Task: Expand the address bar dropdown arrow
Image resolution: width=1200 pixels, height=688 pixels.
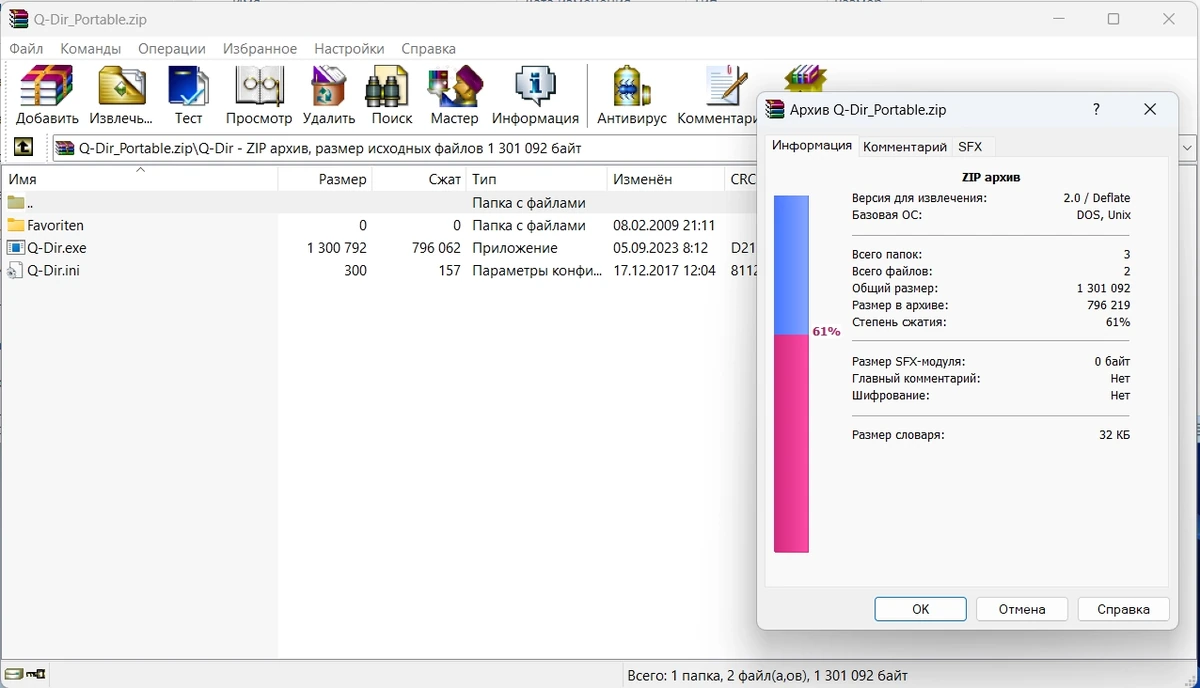Action: tap(1188, 148)
